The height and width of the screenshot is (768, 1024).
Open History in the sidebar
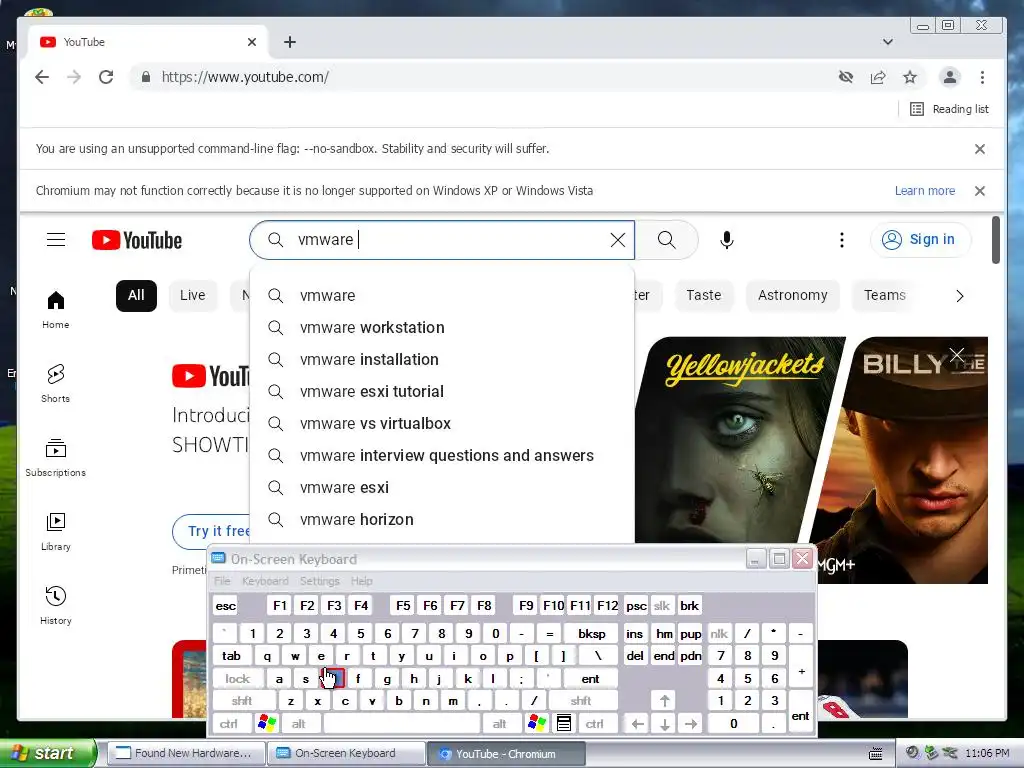click(x=56, y=605)
